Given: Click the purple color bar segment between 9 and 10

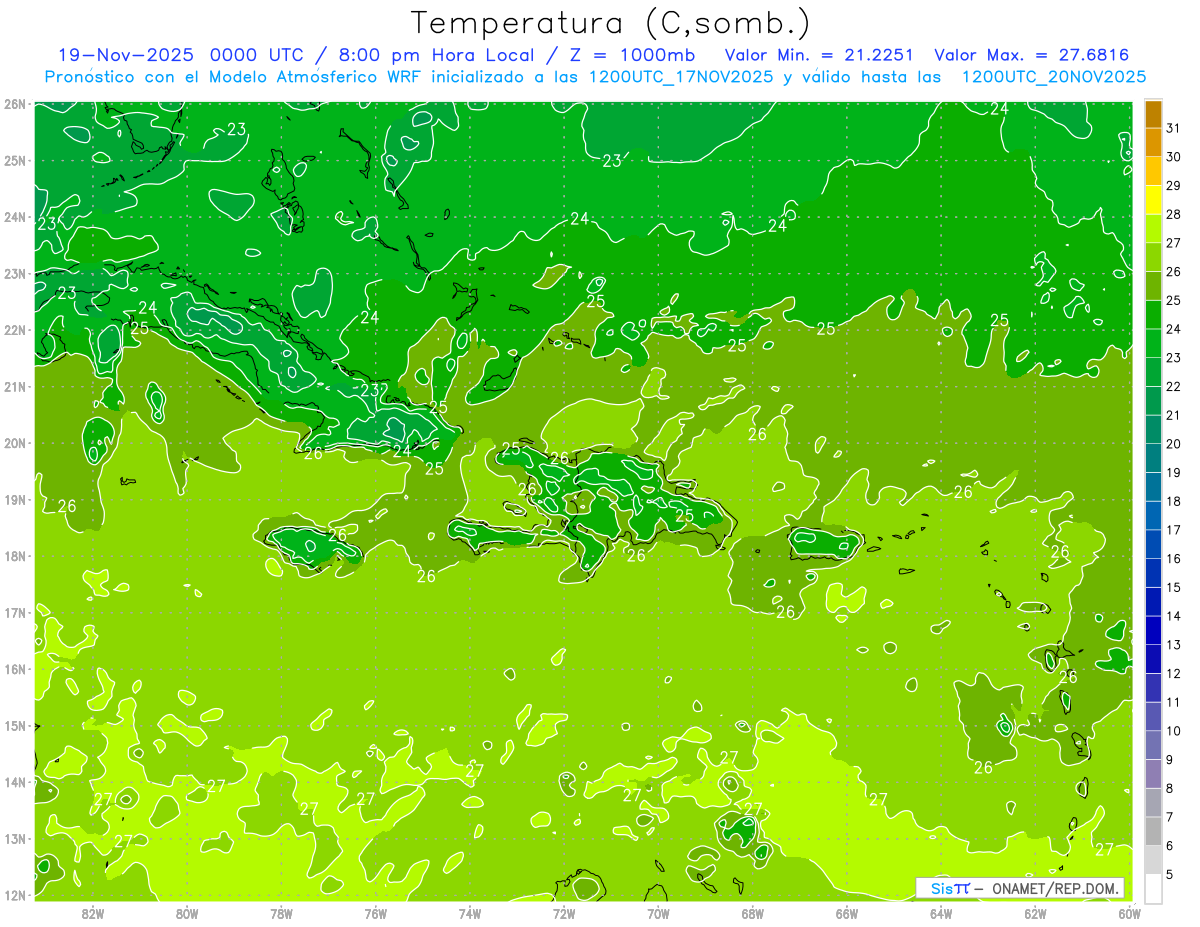Looking at the screenshot, I should (1153, 745).
